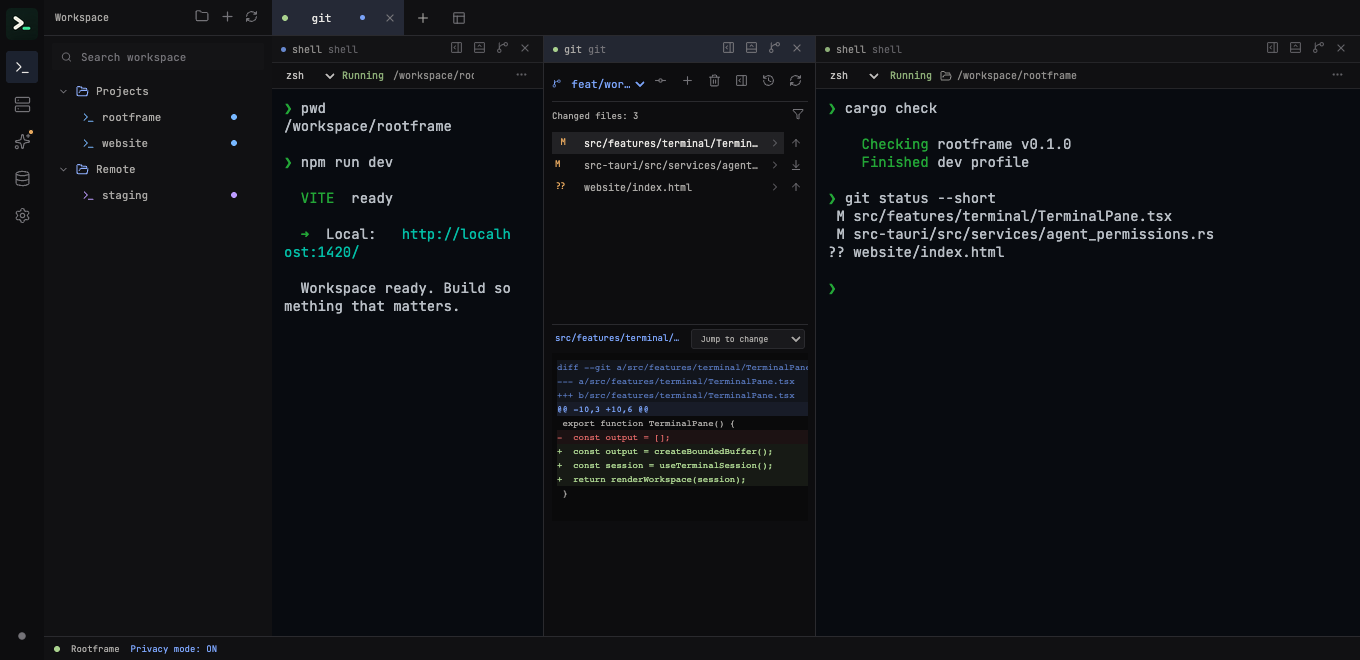Collapse the Remote folder
Viewport: 1360px width, 660px height.
pos(64,169)
